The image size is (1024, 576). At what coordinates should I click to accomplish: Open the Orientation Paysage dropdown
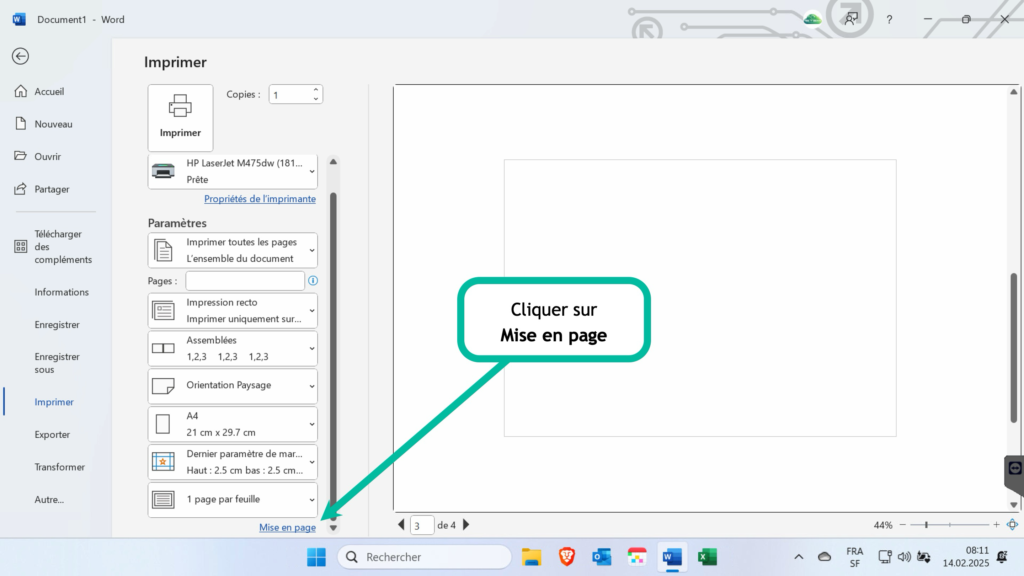coord(232,385)
